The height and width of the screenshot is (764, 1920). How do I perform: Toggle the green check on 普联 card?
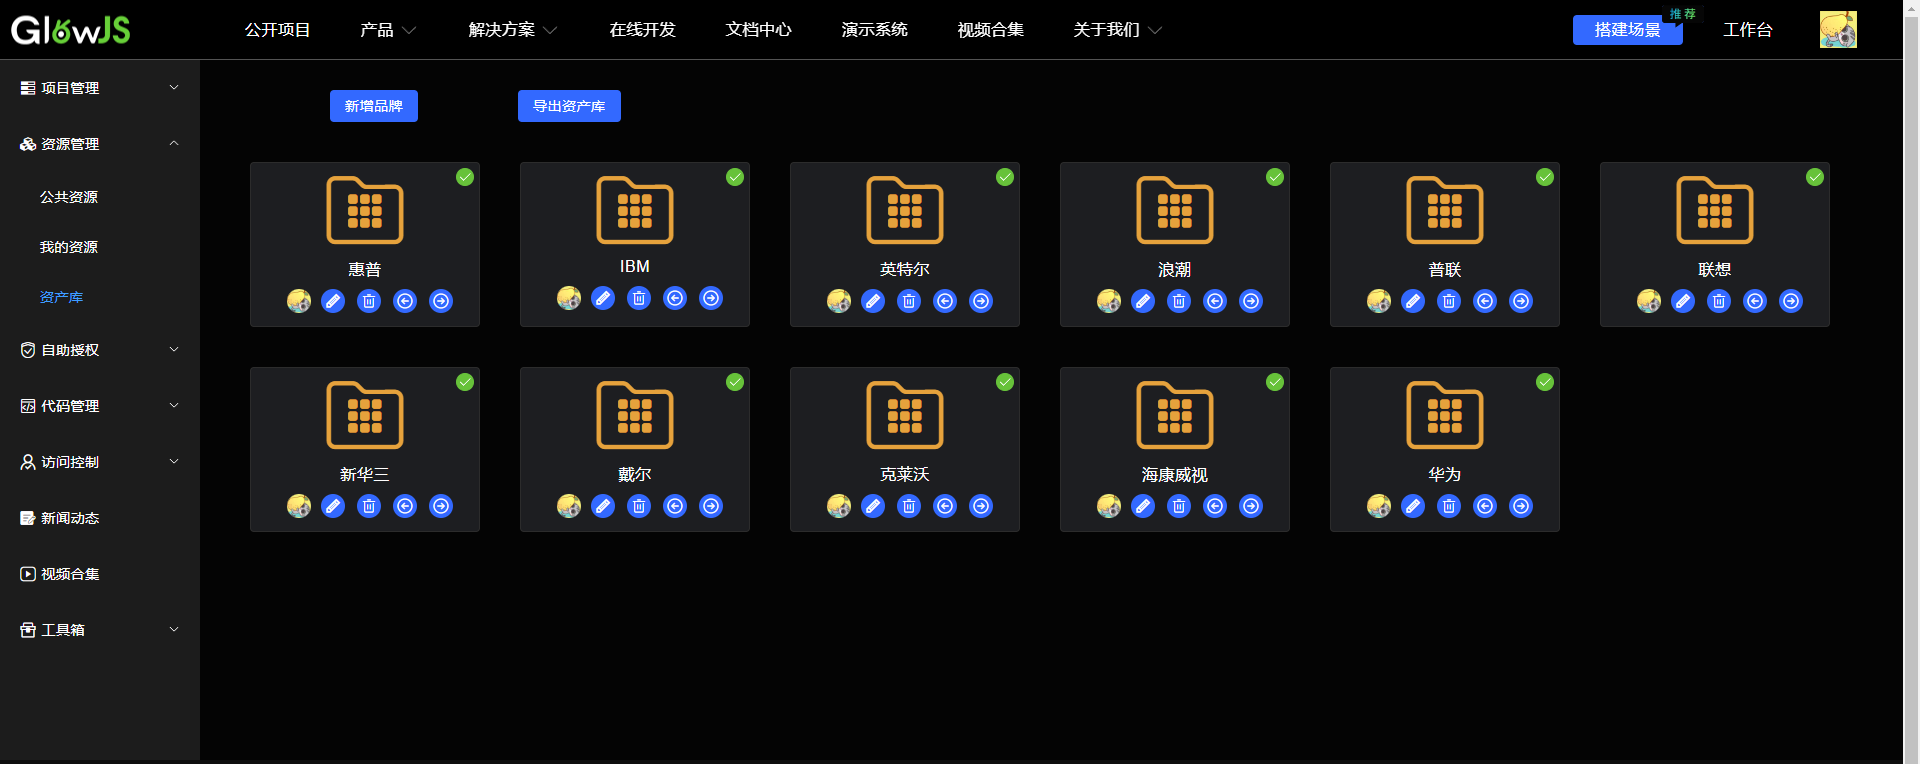coord(1545,177)
